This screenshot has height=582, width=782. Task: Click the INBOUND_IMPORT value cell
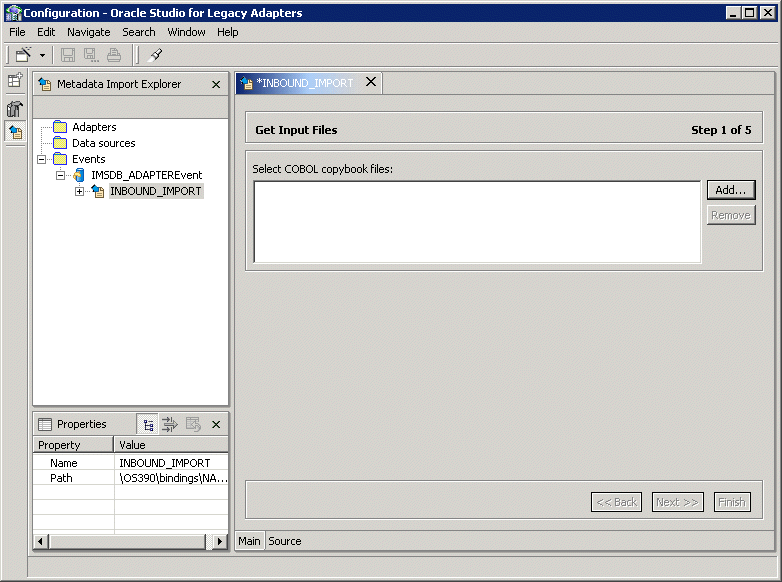coord(171,463)
